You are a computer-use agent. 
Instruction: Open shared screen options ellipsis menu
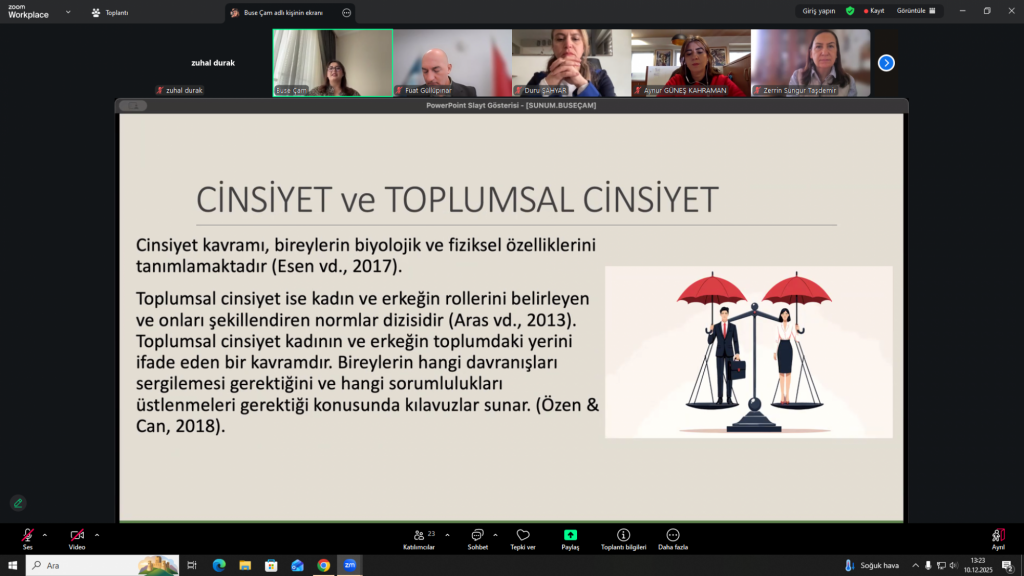tap(346, 13)
